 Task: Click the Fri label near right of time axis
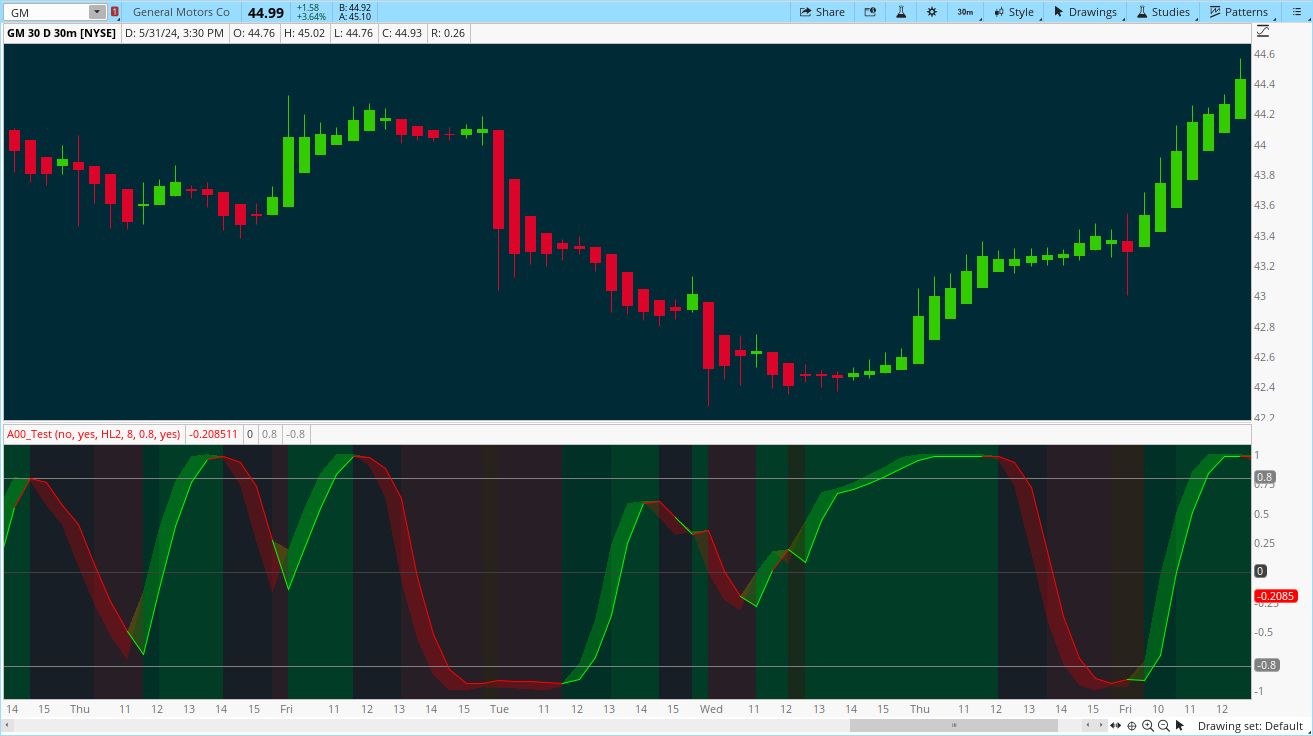1125,709
